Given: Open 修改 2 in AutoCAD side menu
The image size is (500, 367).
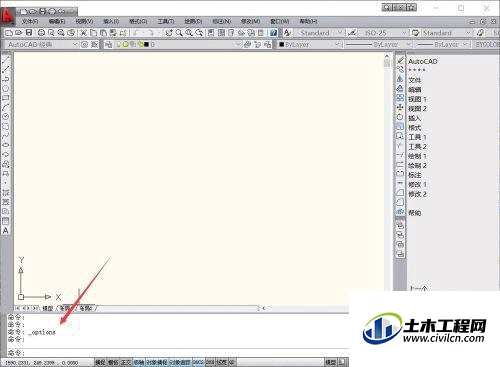Looking at the screenshot, I should [x=417, y=194].
